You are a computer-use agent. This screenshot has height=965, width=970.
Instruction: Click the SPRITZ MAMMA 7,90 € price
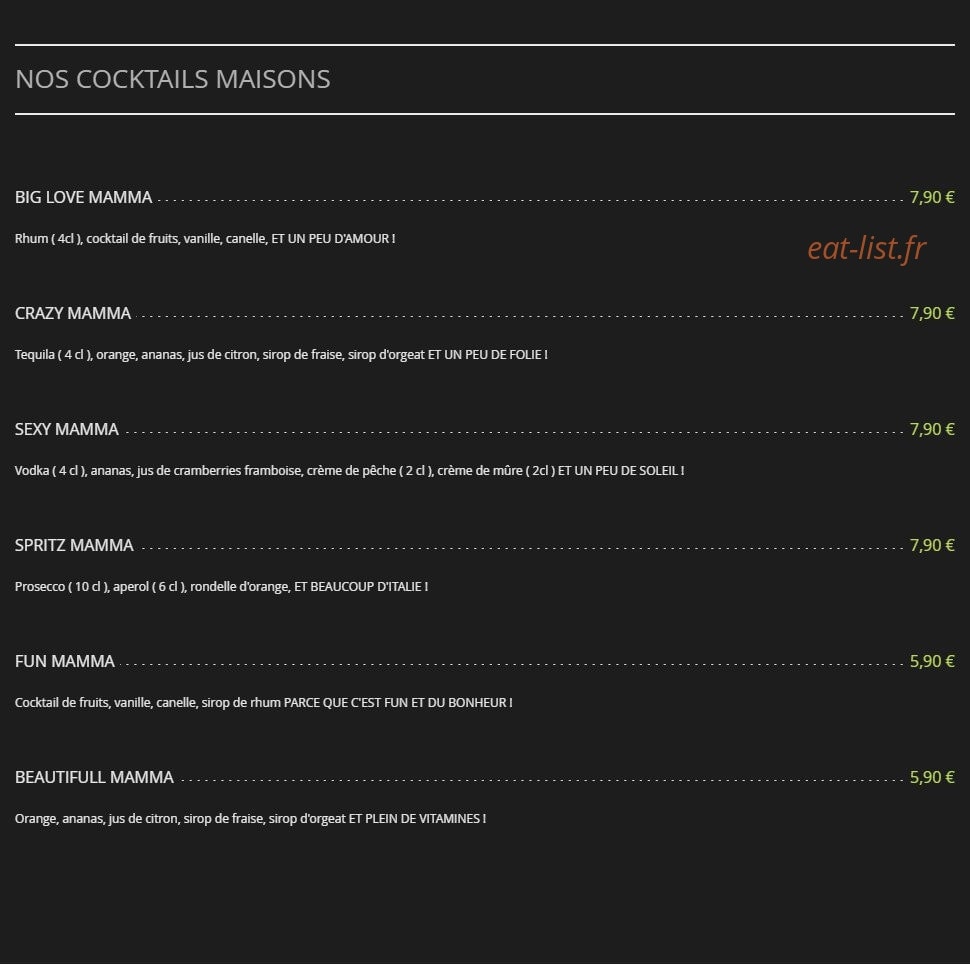pos(932,546)
